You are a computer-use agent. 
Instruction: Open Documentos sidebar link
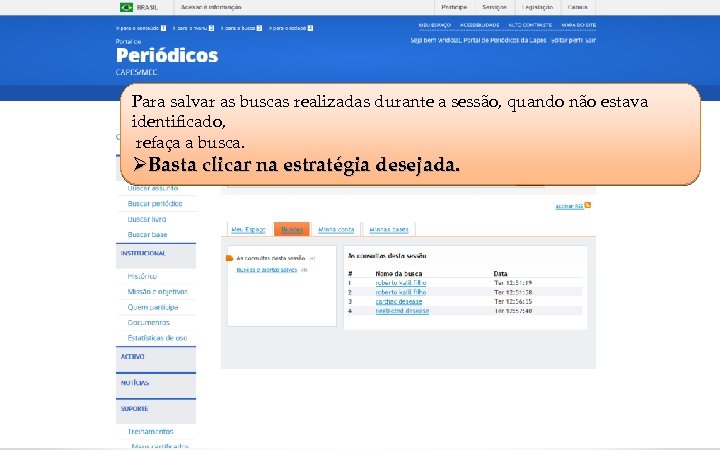click(148, 322)
